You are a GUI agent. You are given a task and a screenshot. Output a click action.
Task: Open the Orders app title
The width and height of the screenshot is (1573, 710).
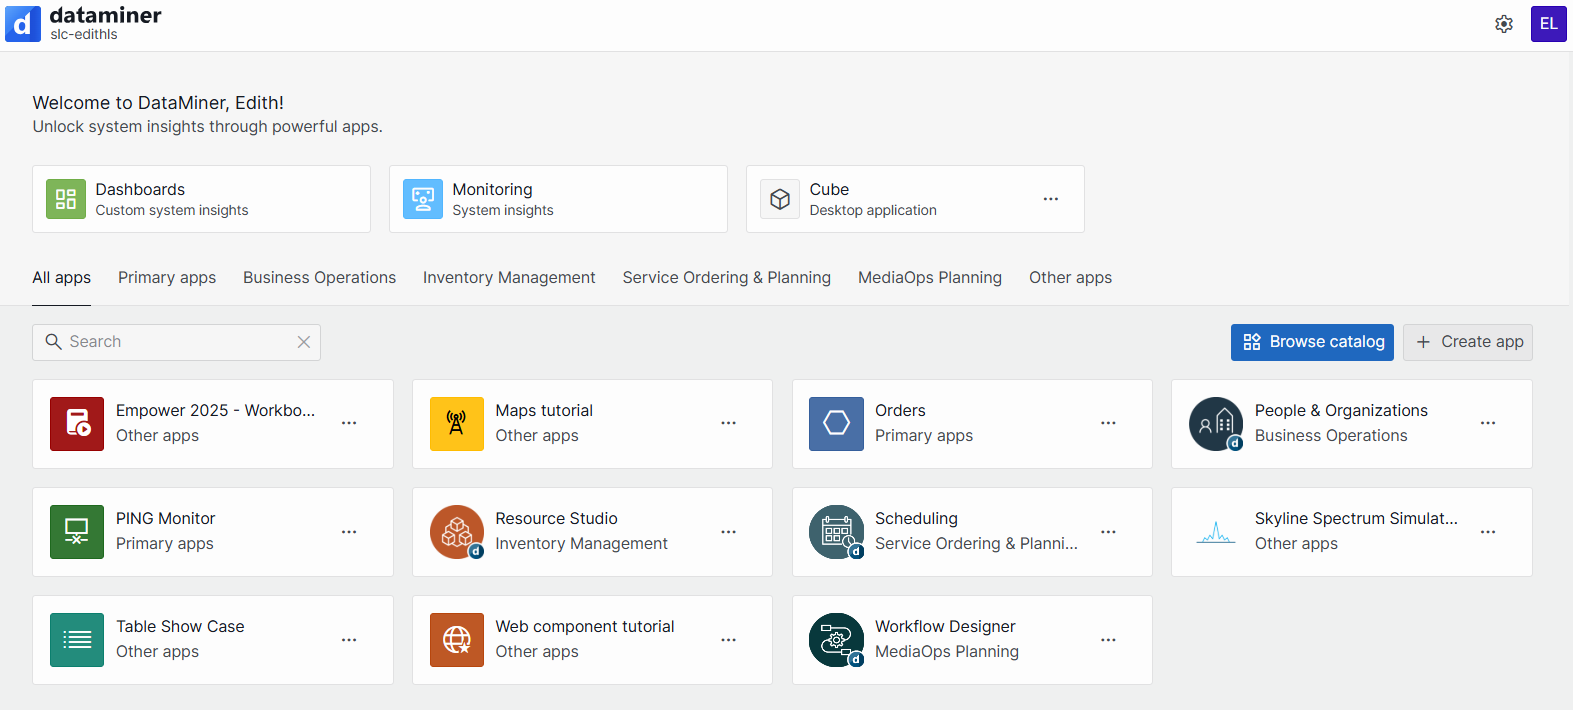point(900,410)
